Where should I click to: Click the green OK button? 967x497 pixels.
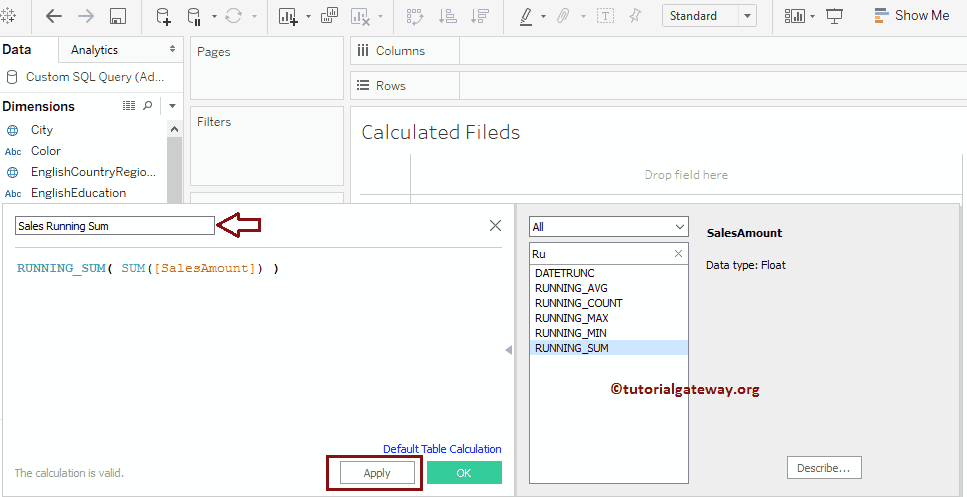464,473
